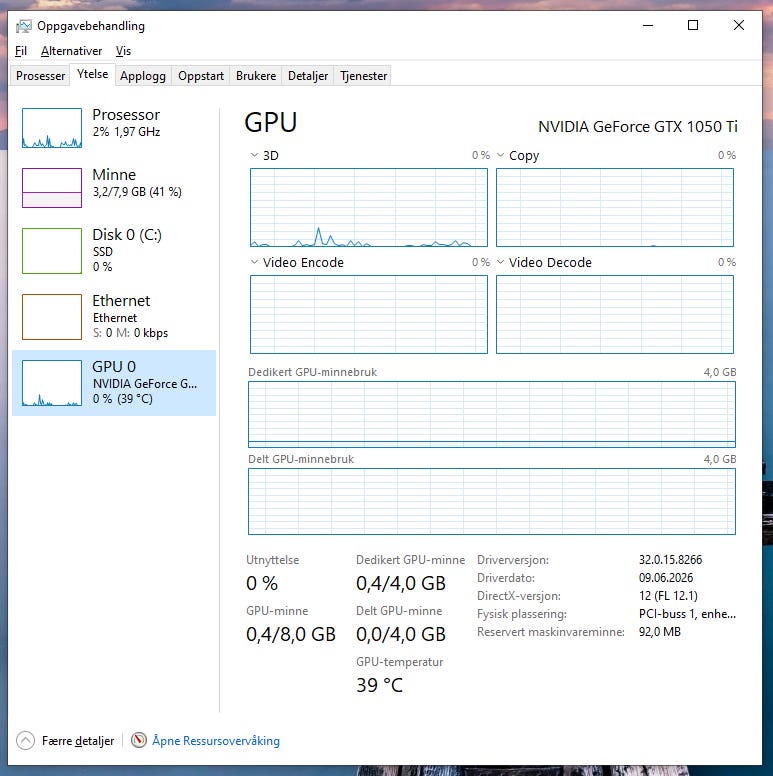Select GPU 0 in the sidebar
773x776 pixels.
tap(114, 383)
